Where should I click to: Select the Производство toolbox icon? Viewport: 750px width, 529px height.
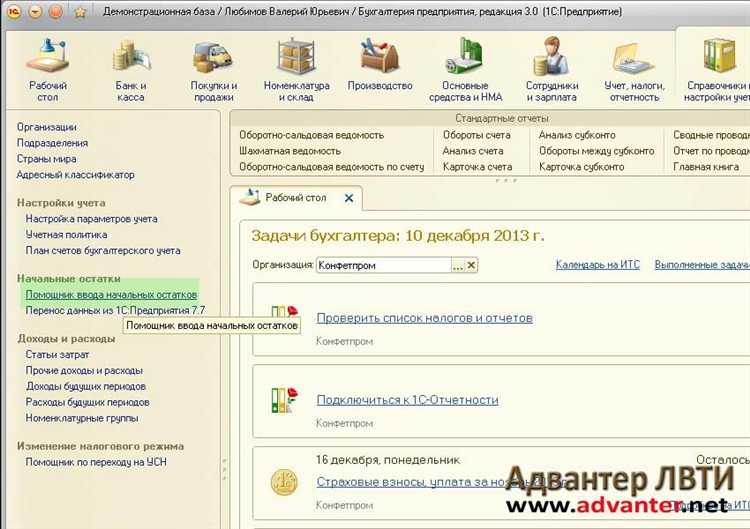pyautogui.click(x=380, y=60)
